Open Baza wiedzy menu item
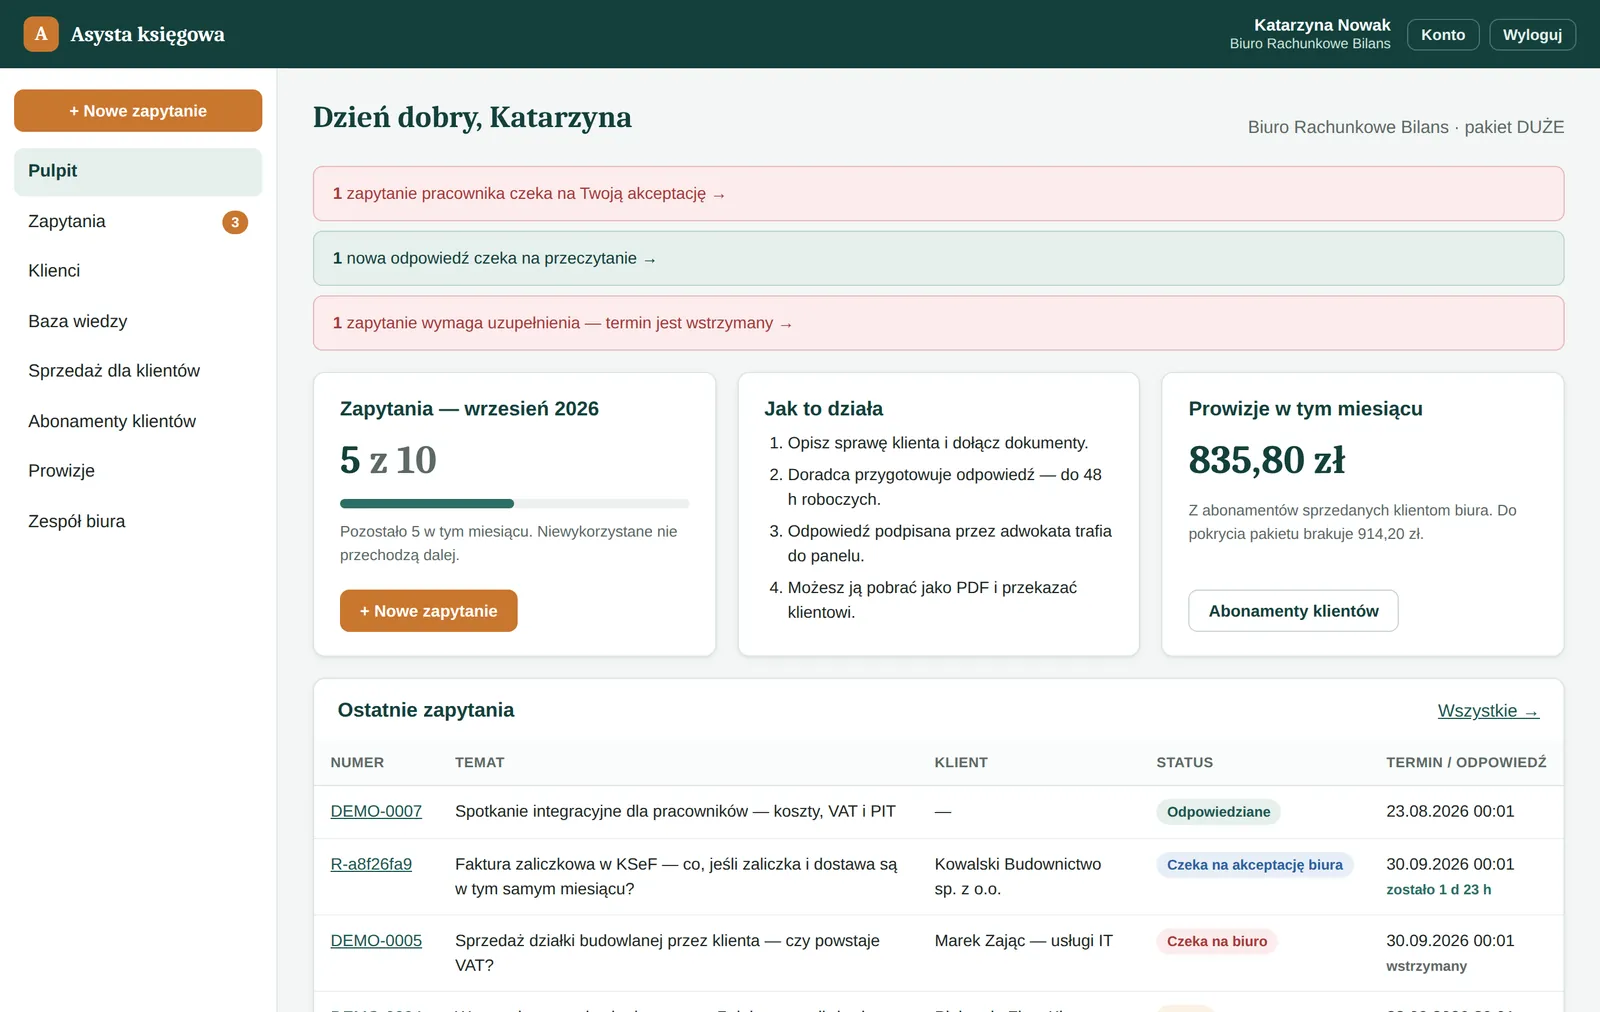Screen dimensions: 1600x1012 (138, 321)
